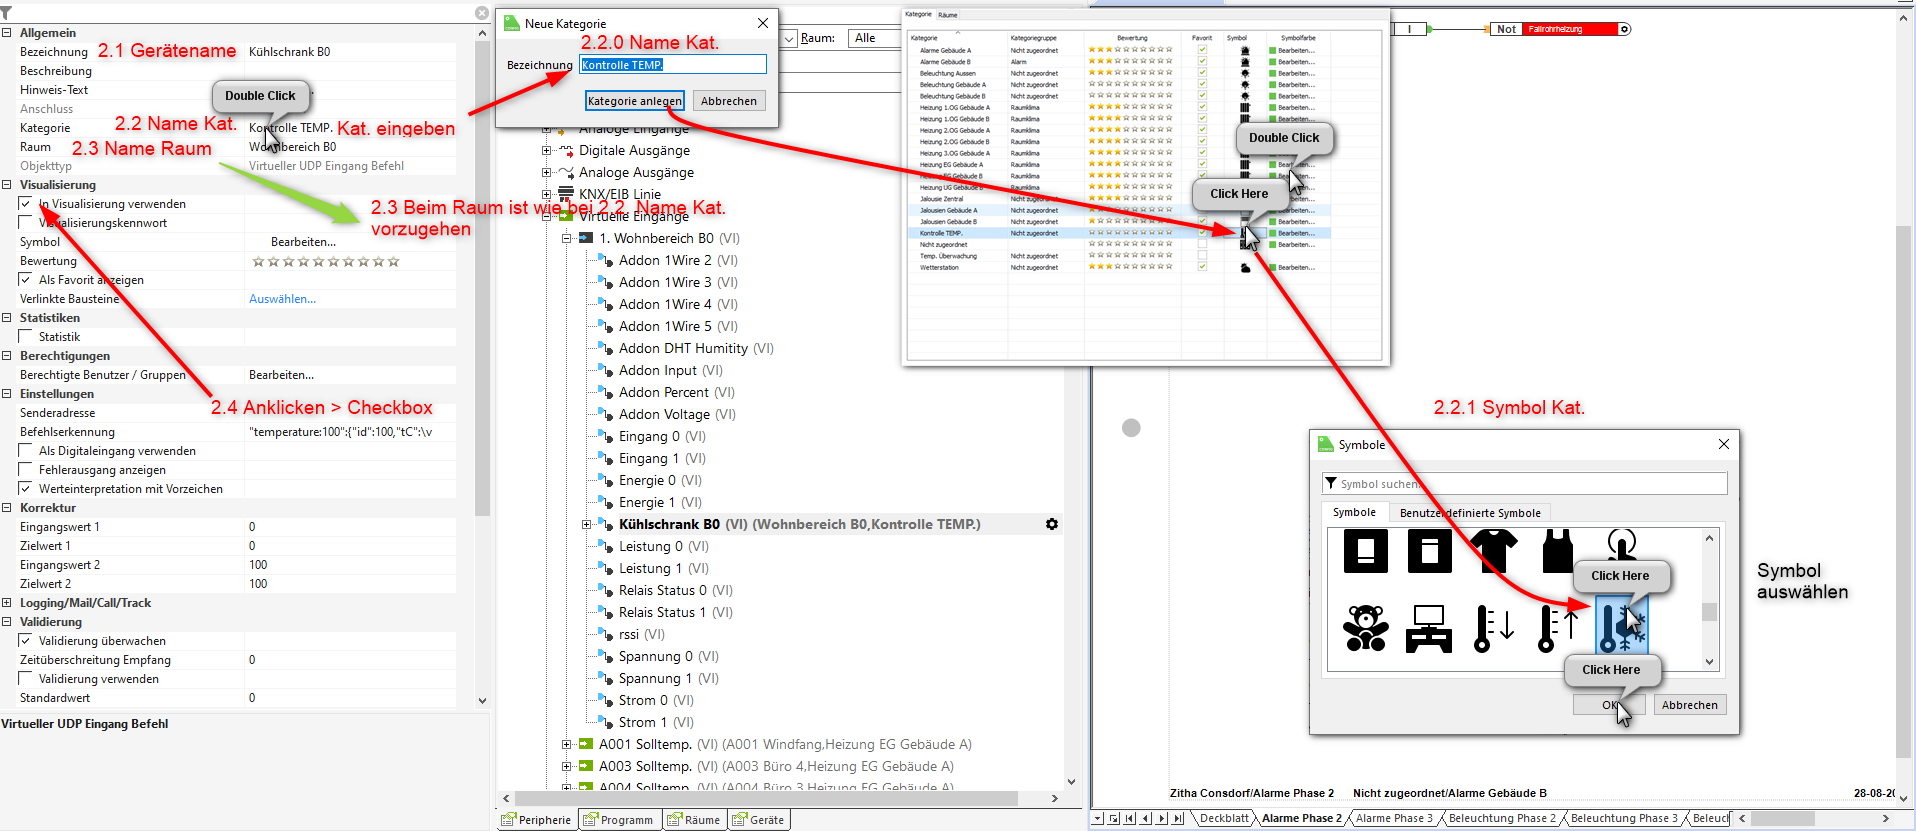This screenshot has height=831, width=1916.
Task: Pick the second appliance symbol in the Symbole grid
Action: 1429,551
